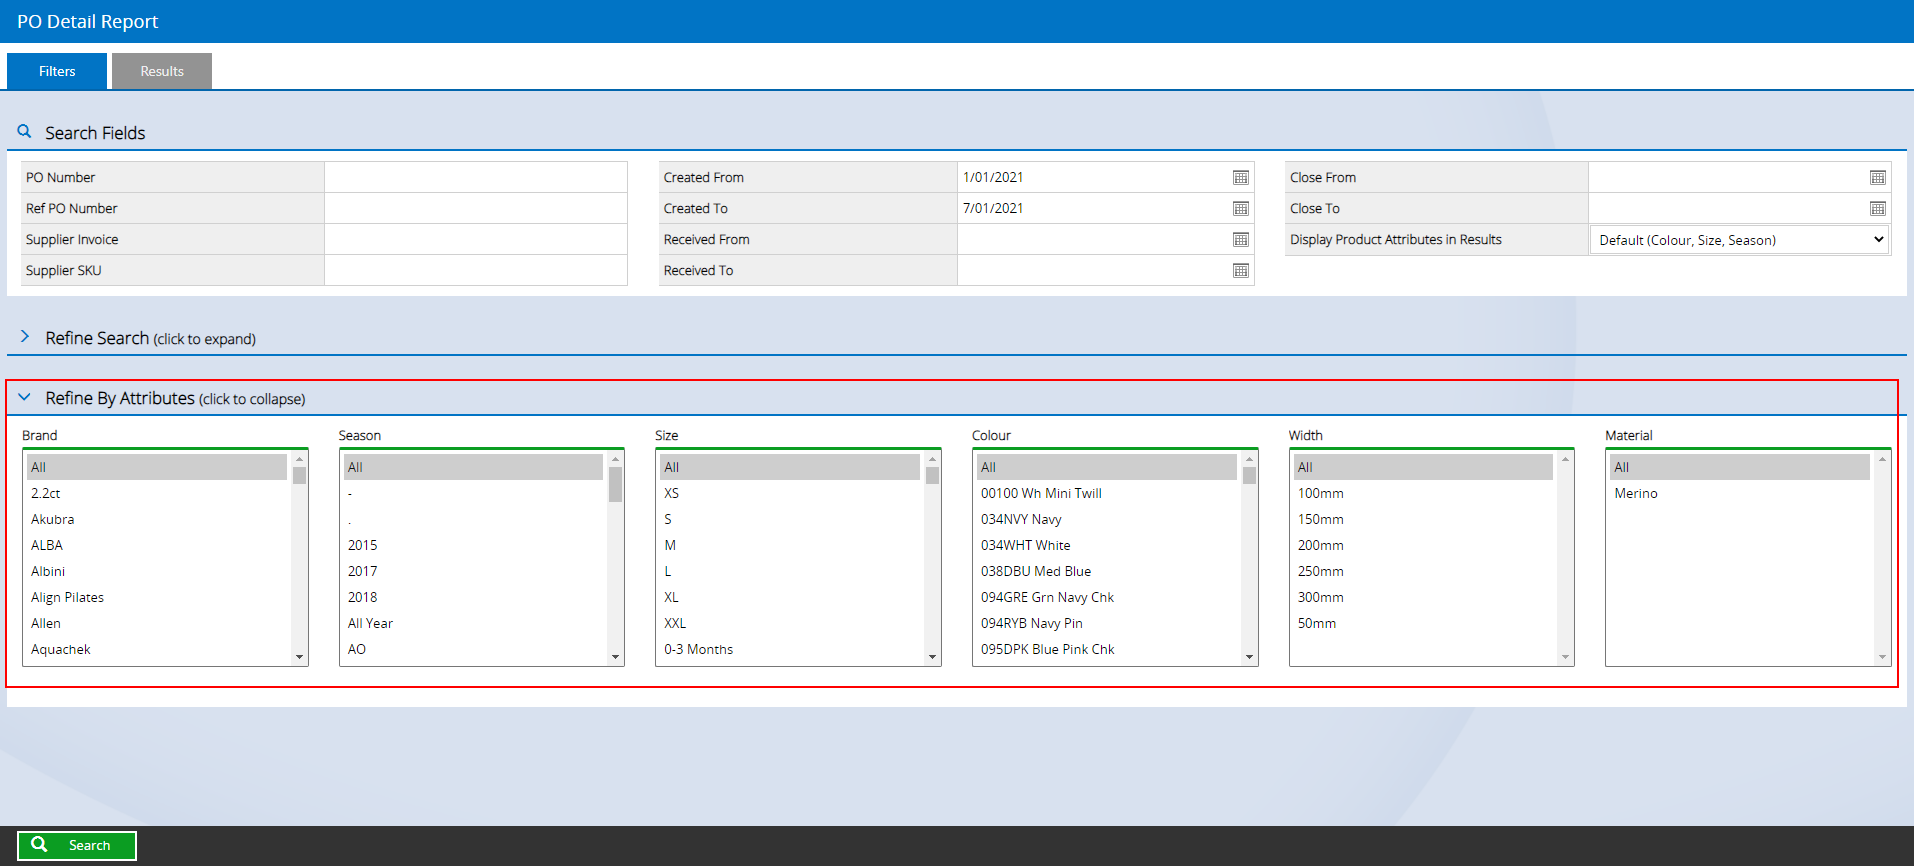
Task: Select XXL in the Size list
Action: click(x=790, y=623)
